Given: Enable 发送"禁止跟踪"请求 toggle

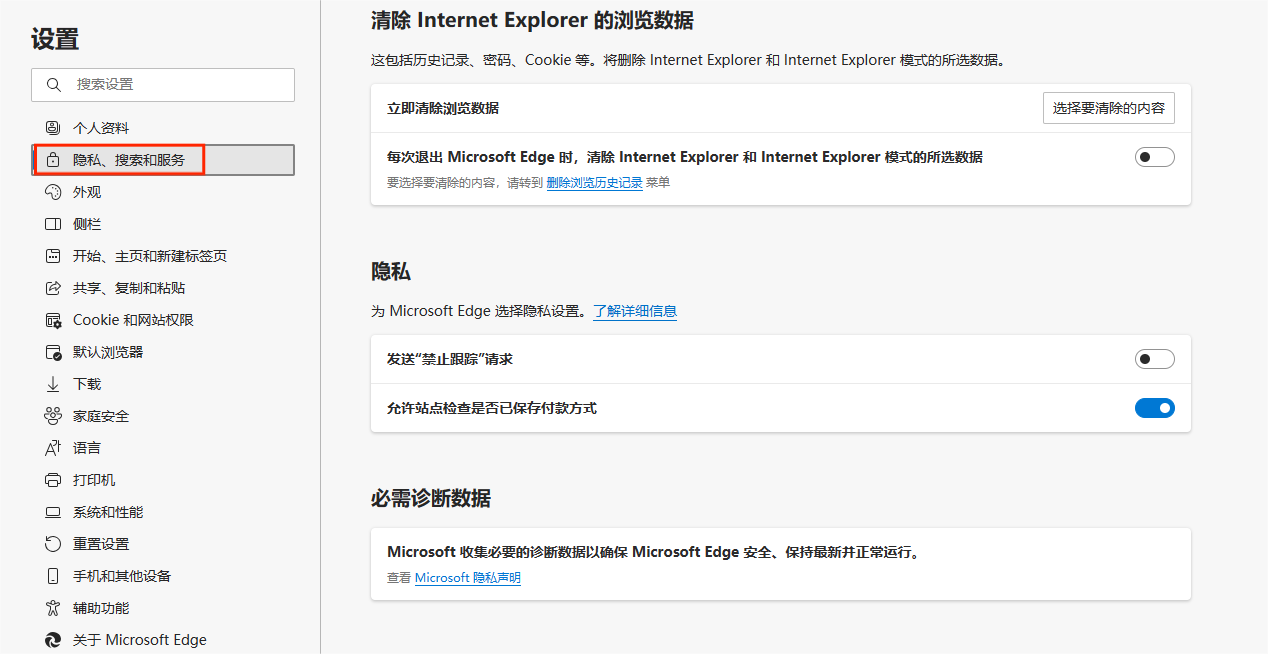Looking at the screenshot, I should click(1154, 358).
